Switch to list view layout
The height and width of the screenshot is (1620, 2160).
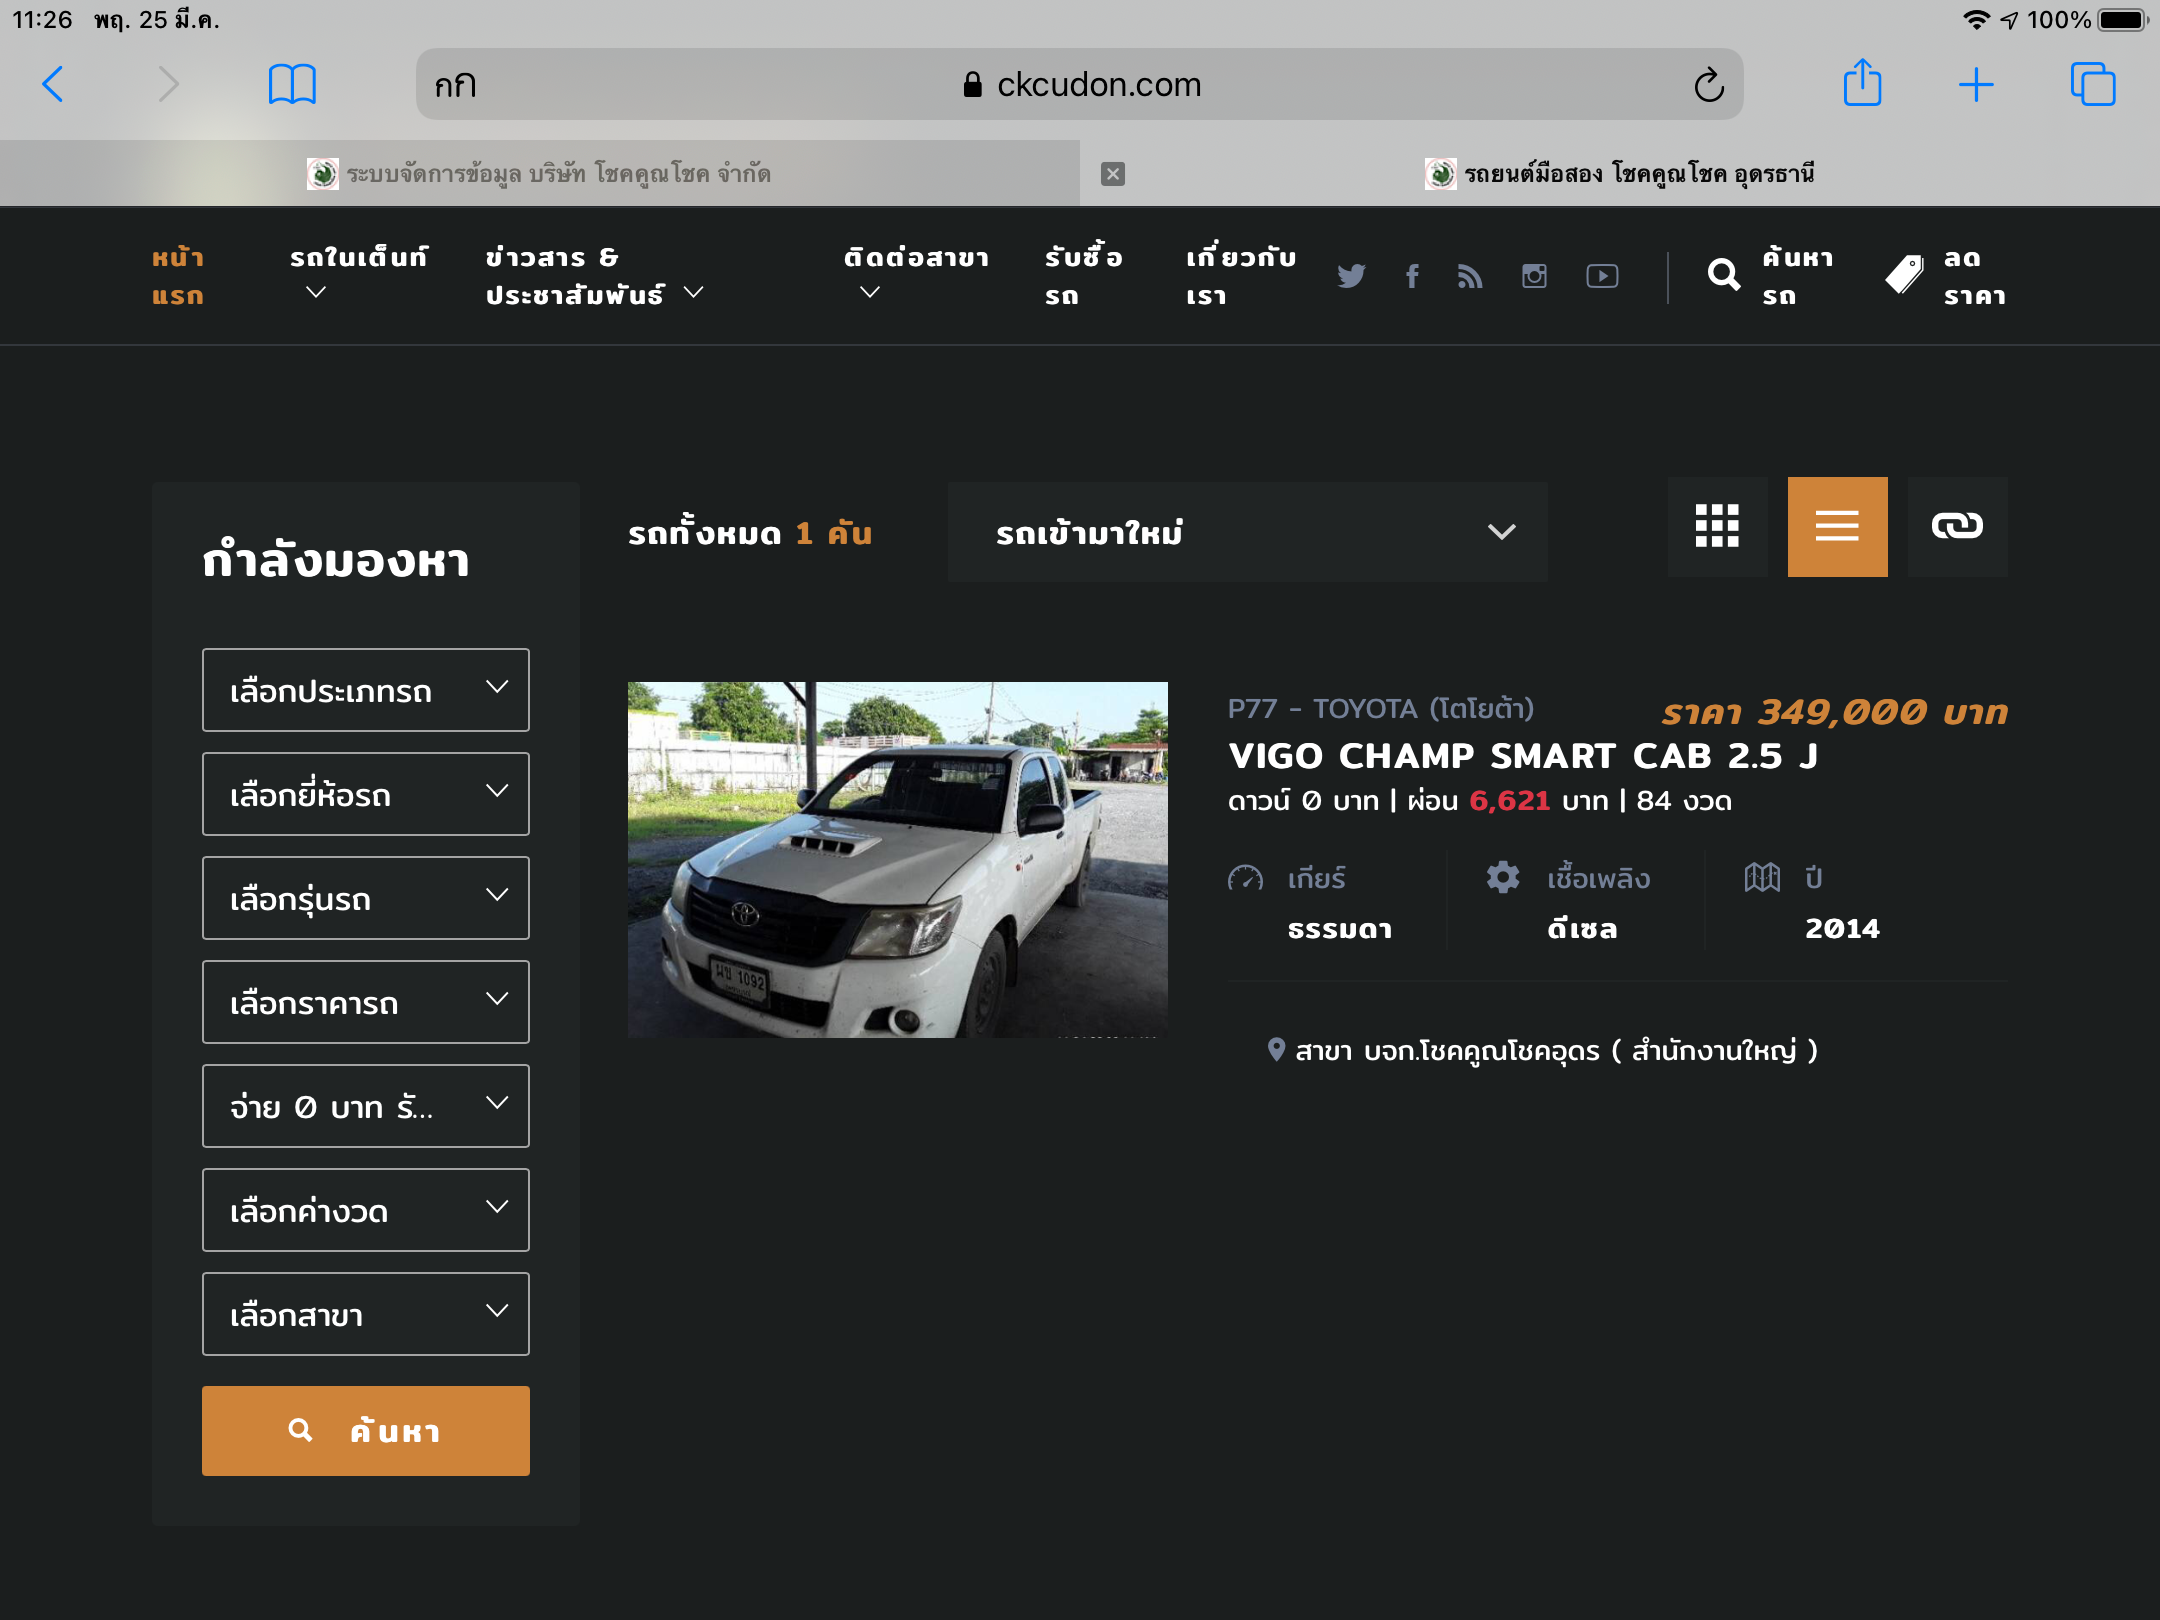[1837, 527]
